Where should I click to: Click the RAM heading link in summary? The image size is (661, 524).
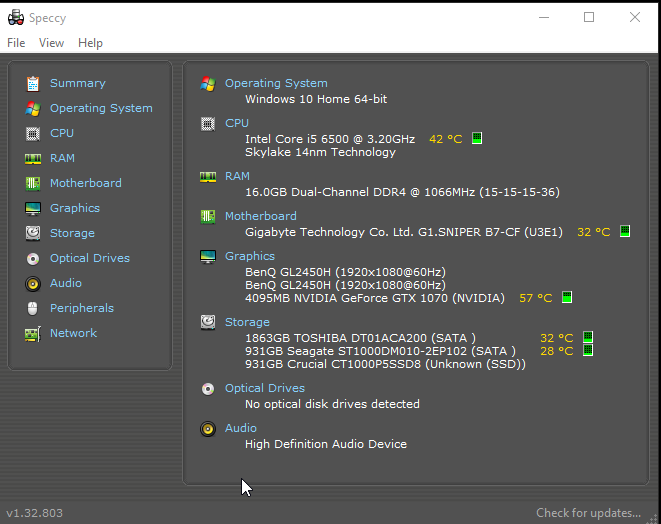237,176
